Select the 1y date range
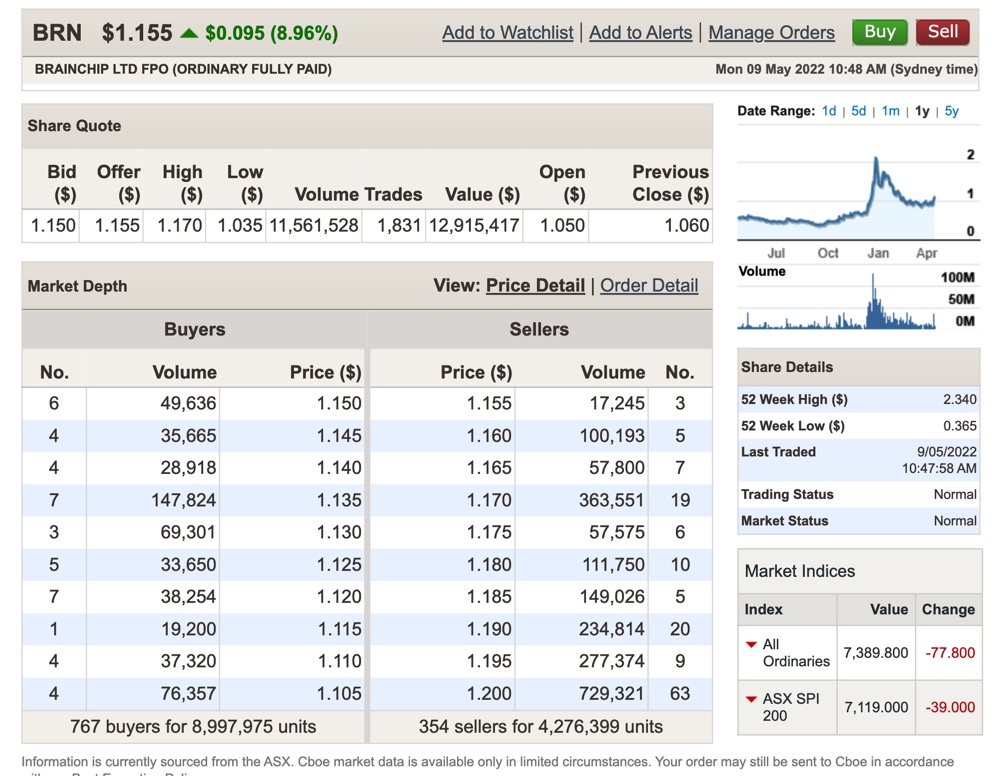 click(922, 111)
